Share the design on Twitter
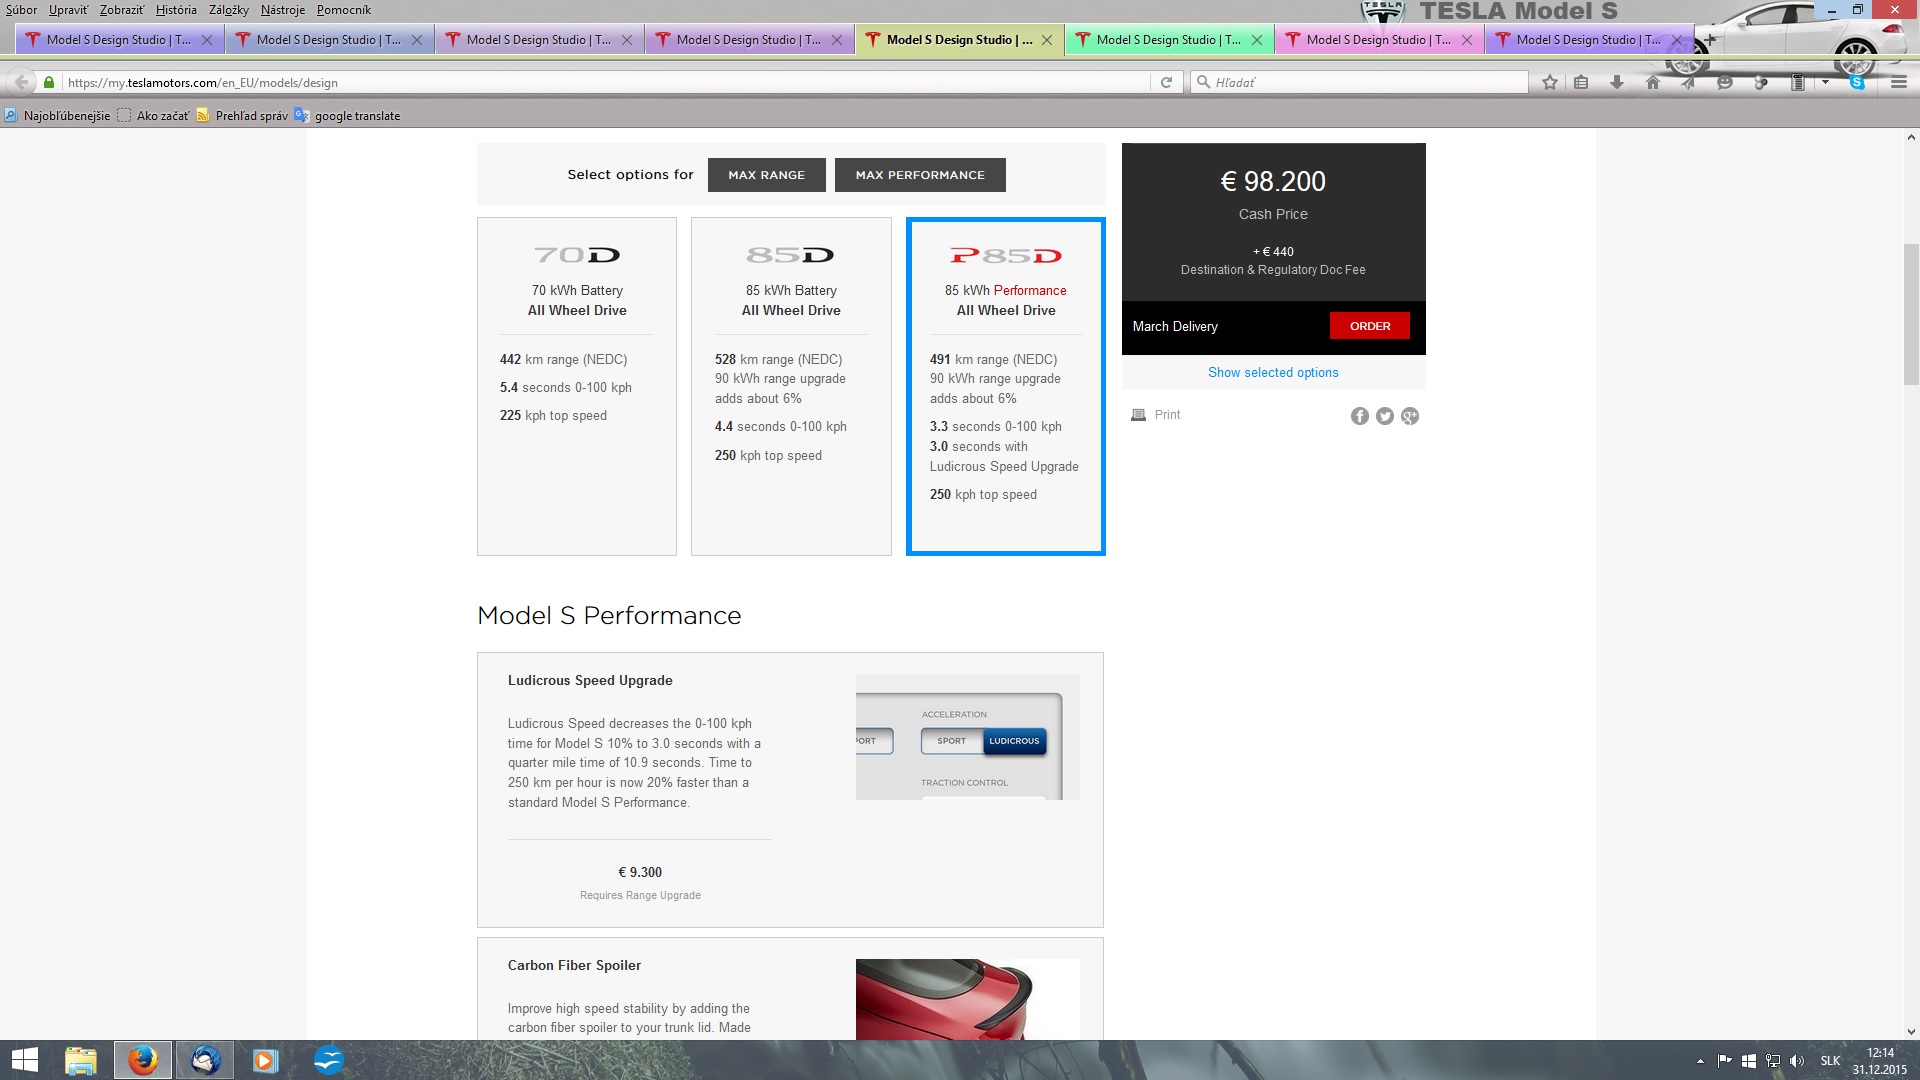This screenshot has height=1080, width=1920. click(1385, 416)
